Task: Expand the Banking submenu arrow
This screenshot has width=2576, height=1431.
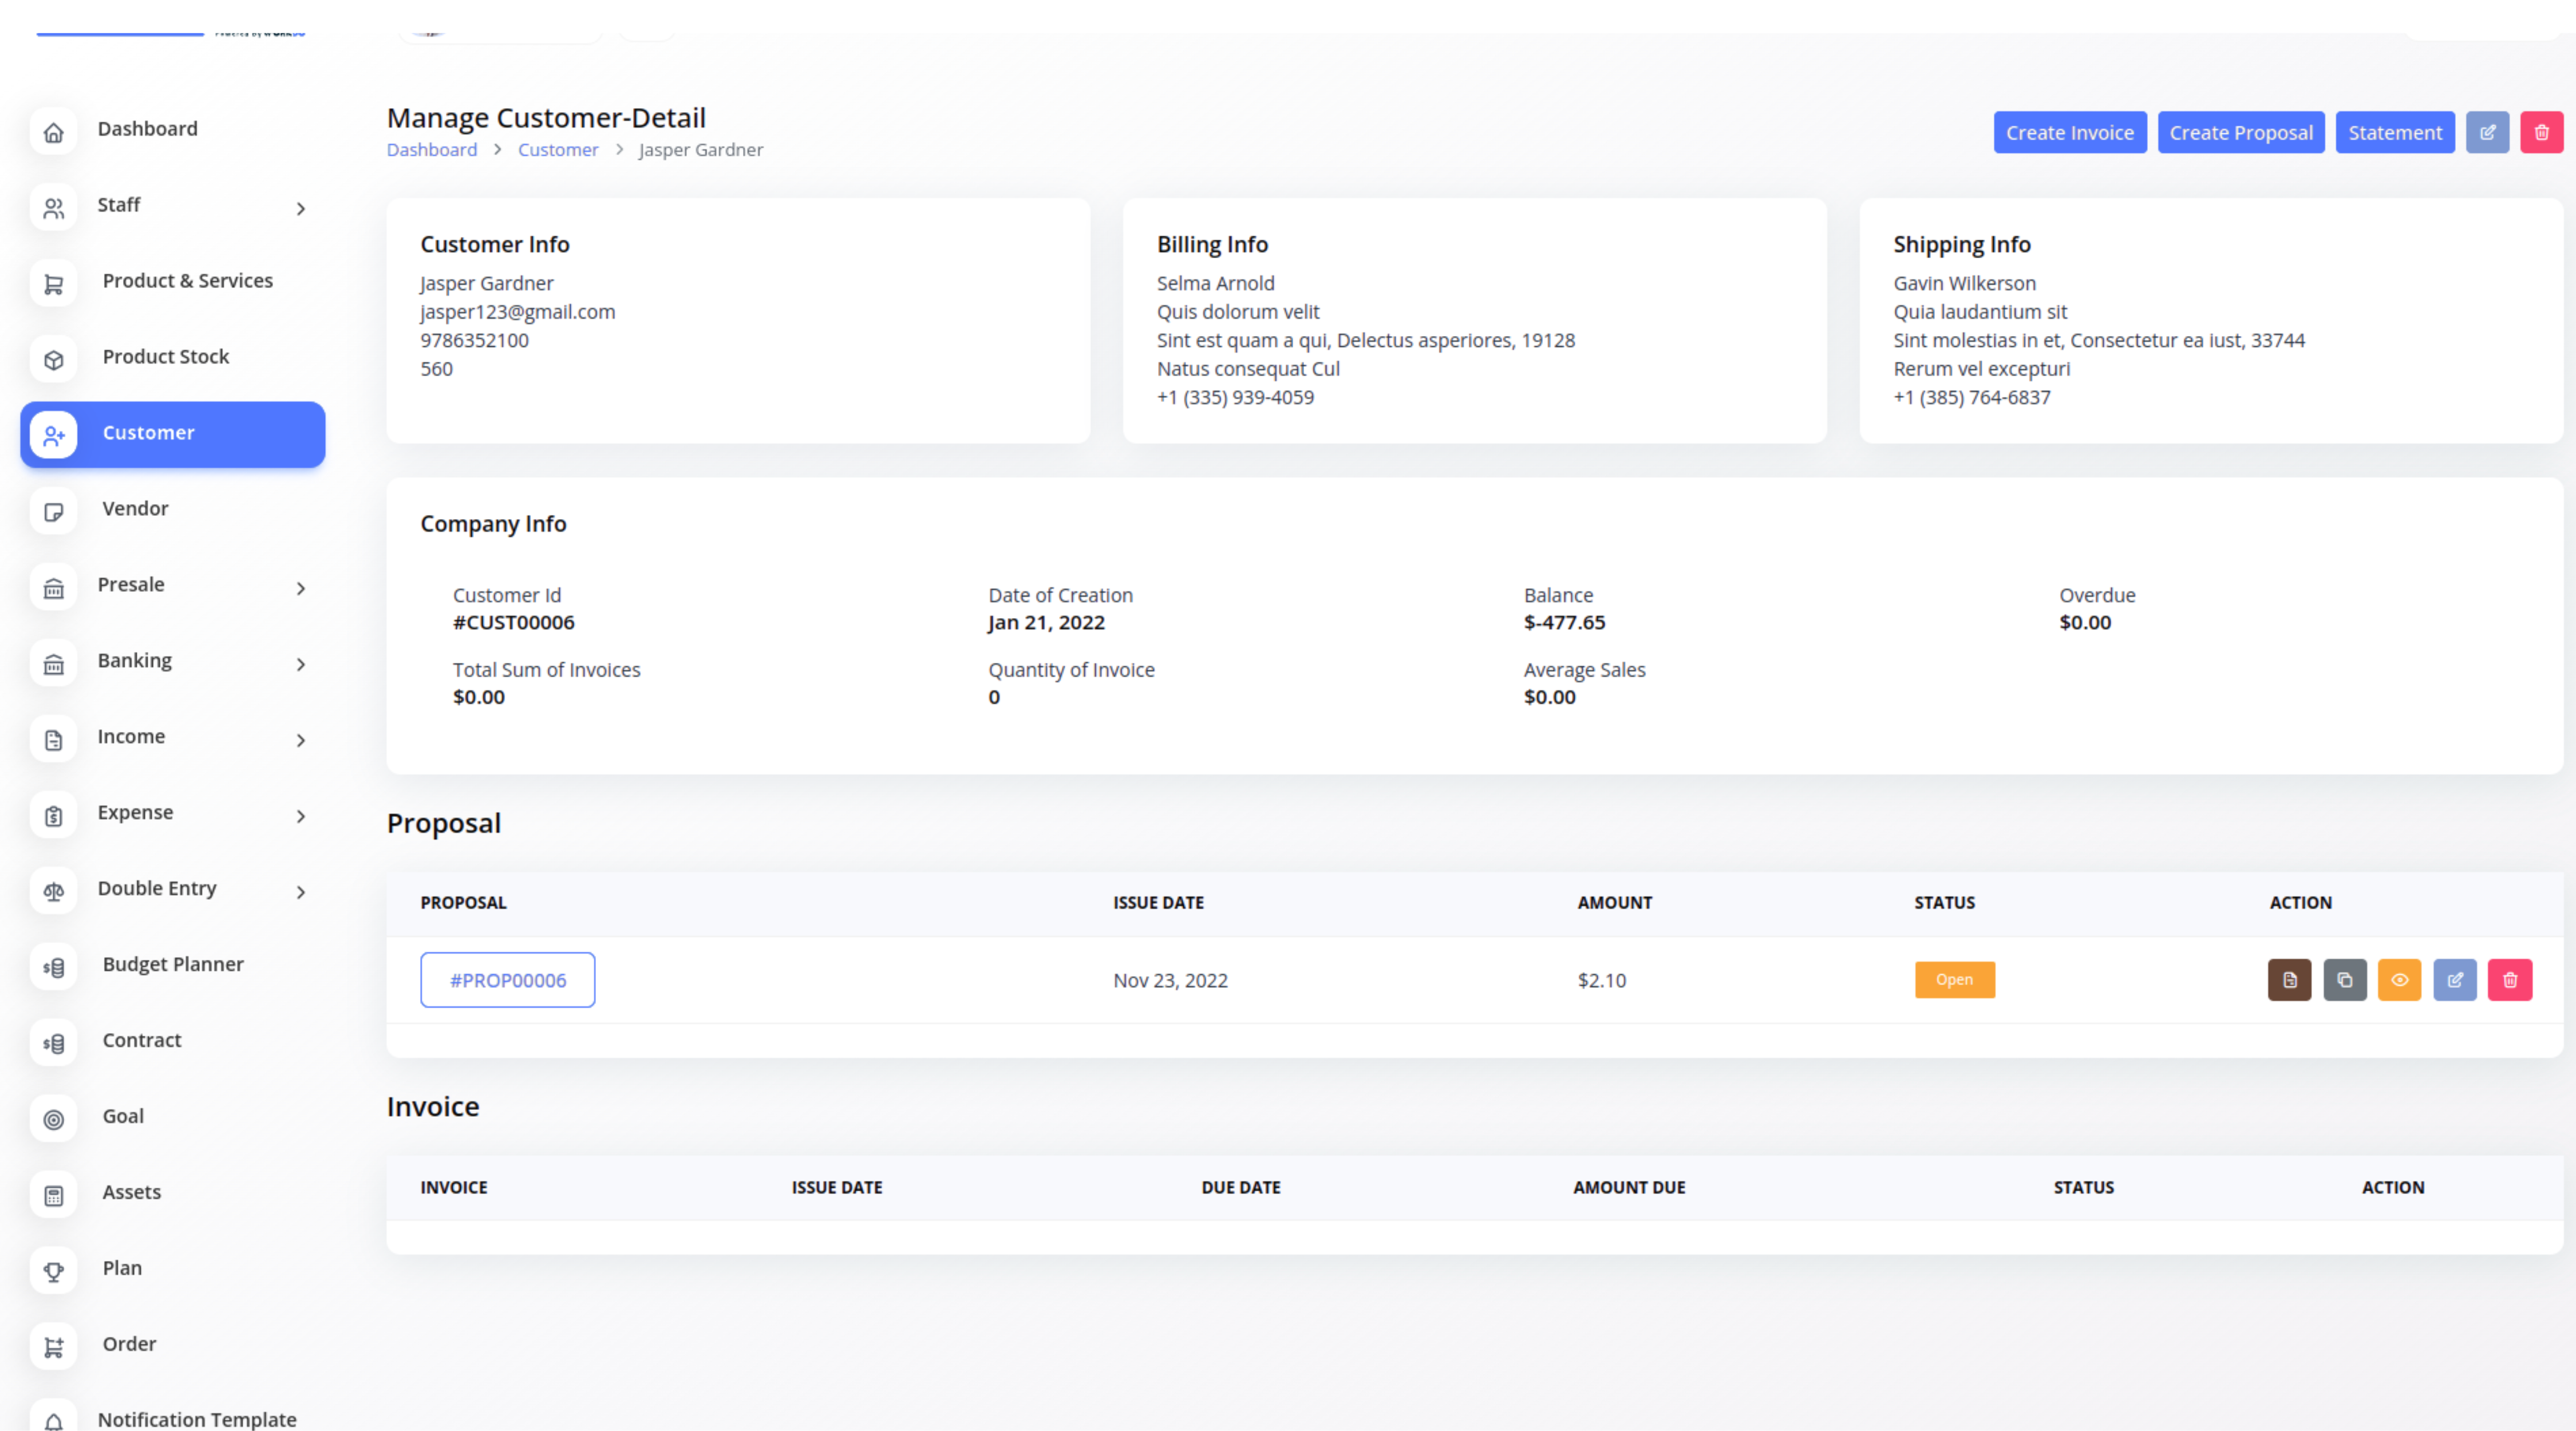Action: point(301,664)
